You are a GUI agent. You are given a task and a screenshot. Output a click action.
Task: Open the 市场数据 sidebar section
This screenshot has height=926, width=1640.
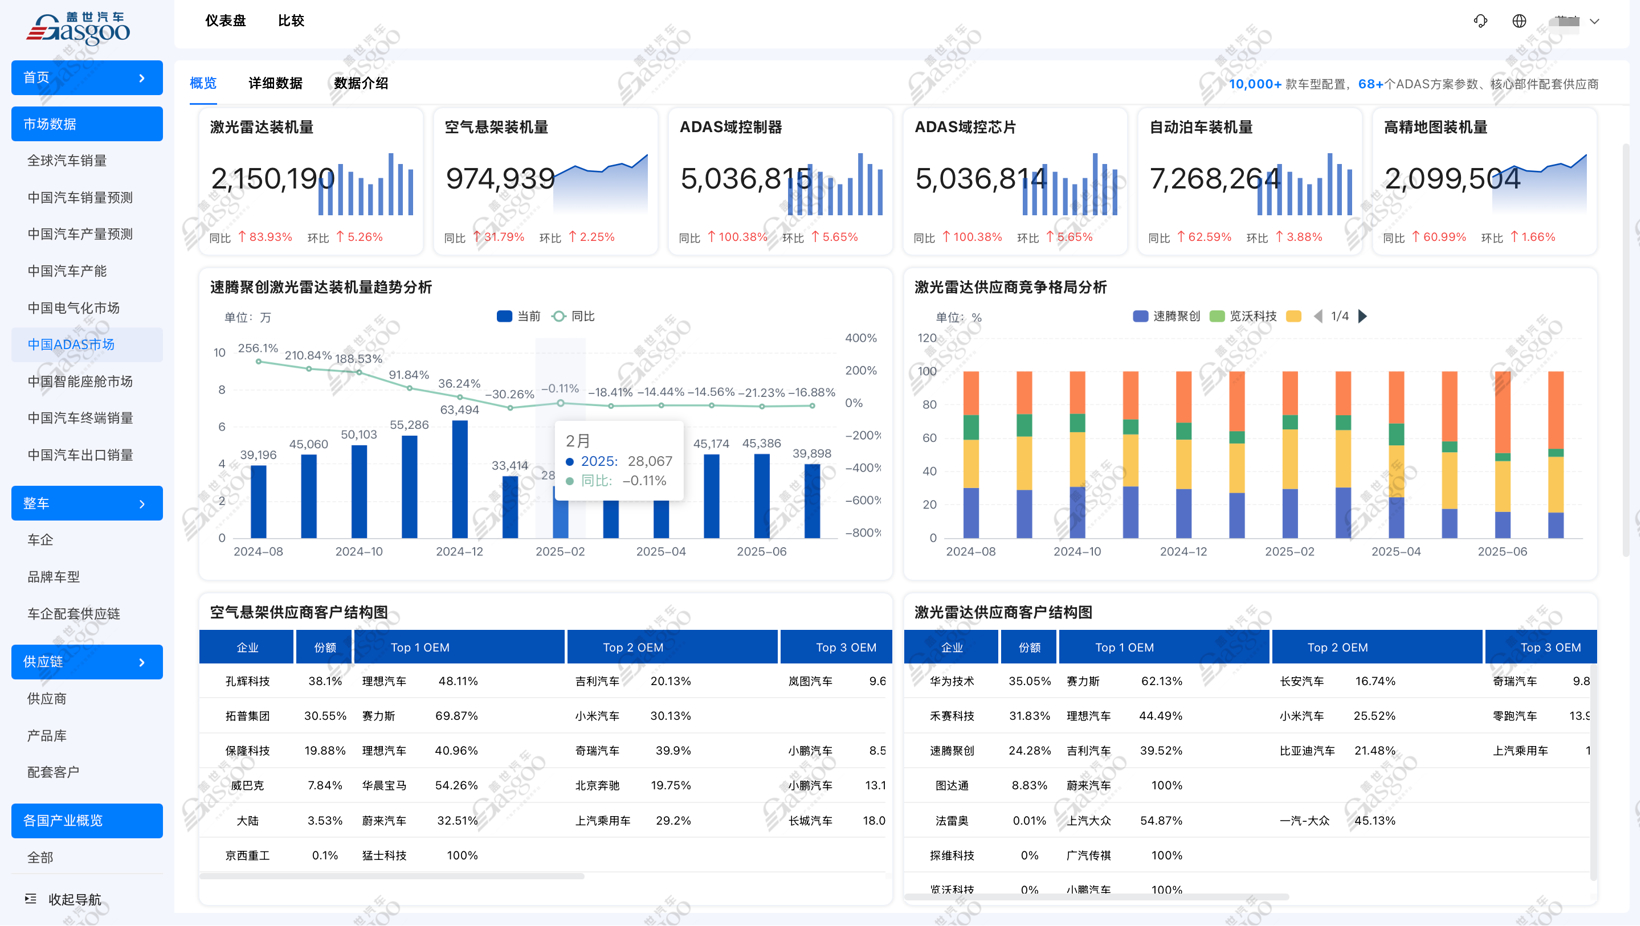pos(87,124)
